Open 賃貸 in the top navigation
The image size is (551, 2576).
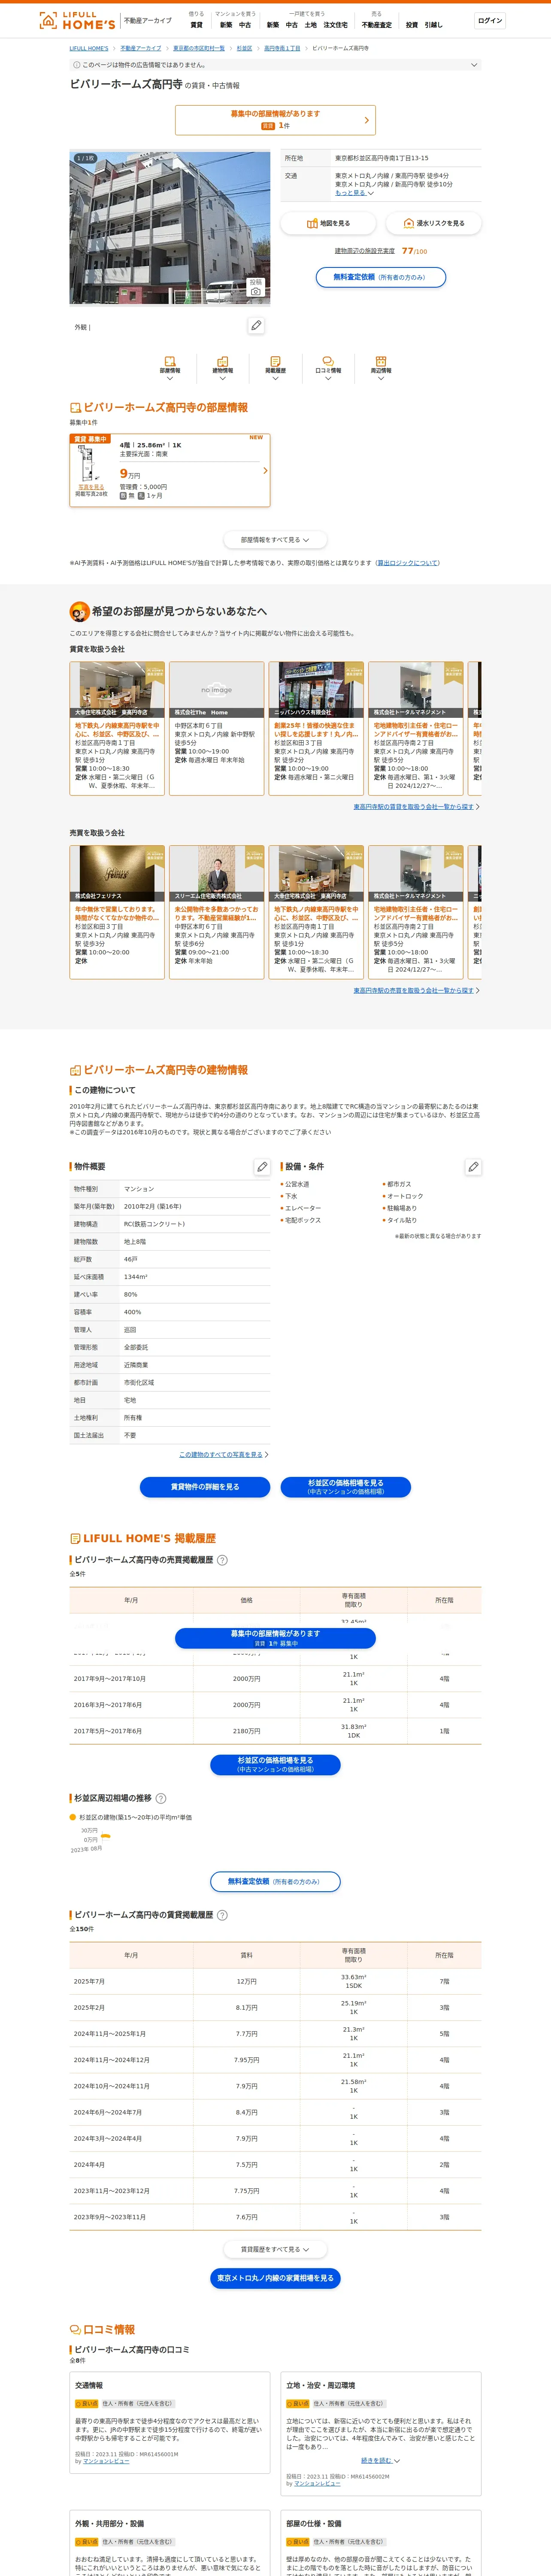[196, 25]
